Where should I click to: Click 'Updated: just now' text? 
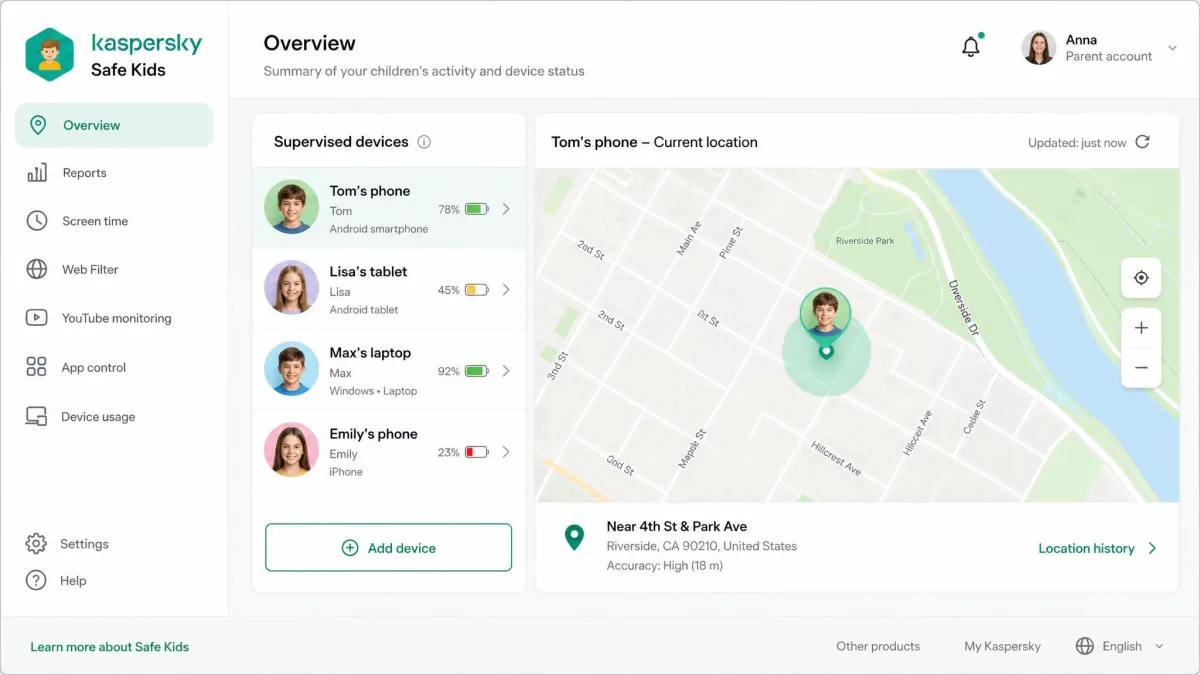click(x=1077, y=143)
